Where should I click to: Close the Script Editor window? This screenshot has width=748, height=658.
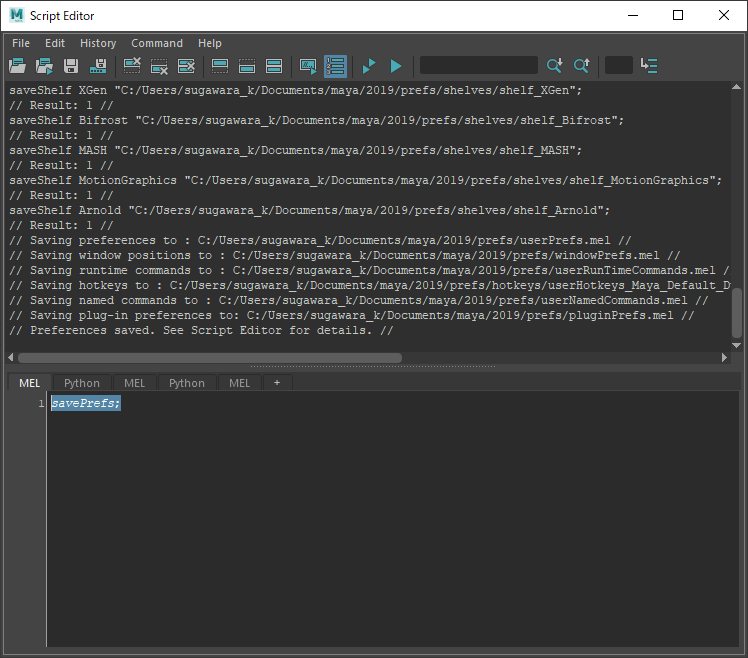(723, 15)
